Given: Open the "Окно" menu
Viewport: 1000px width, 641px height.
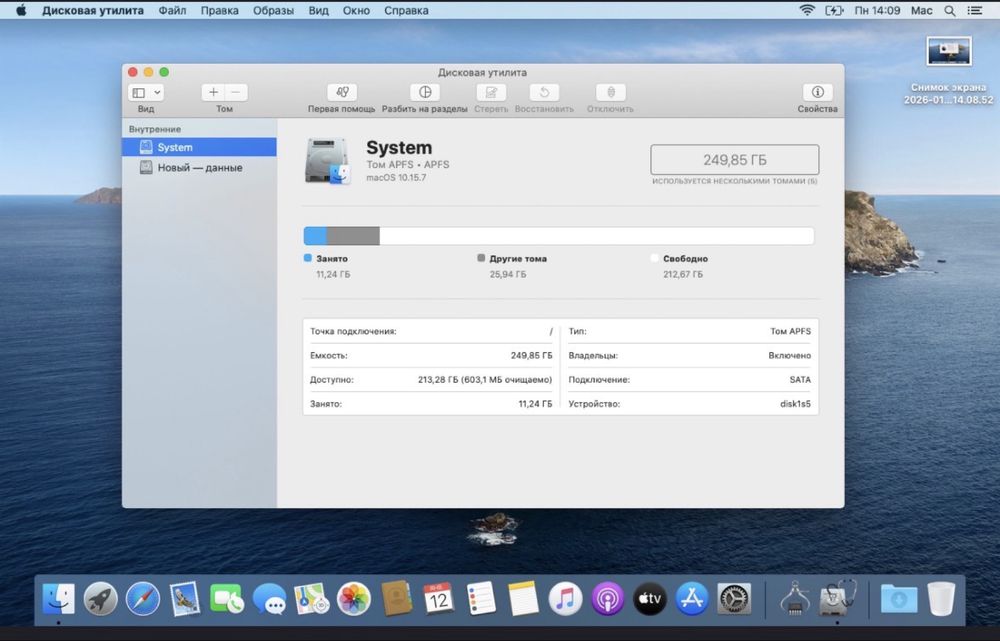Looking at the screenshot, I should 356,10.
